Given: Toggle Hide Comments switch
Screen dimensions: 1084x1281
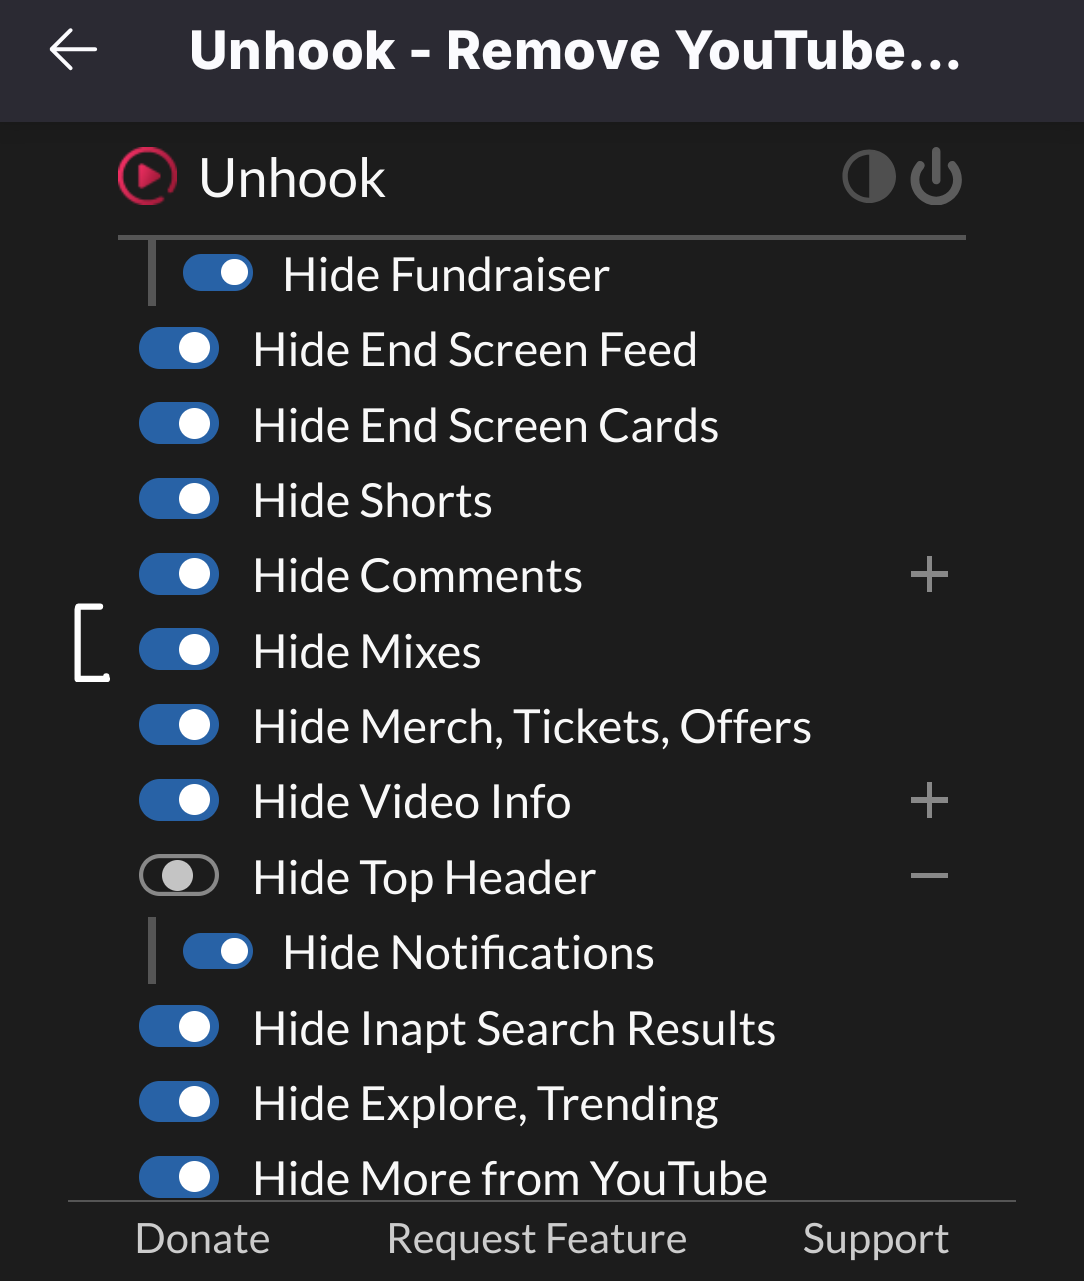Looking at the screenshot, I should point(179,575).
